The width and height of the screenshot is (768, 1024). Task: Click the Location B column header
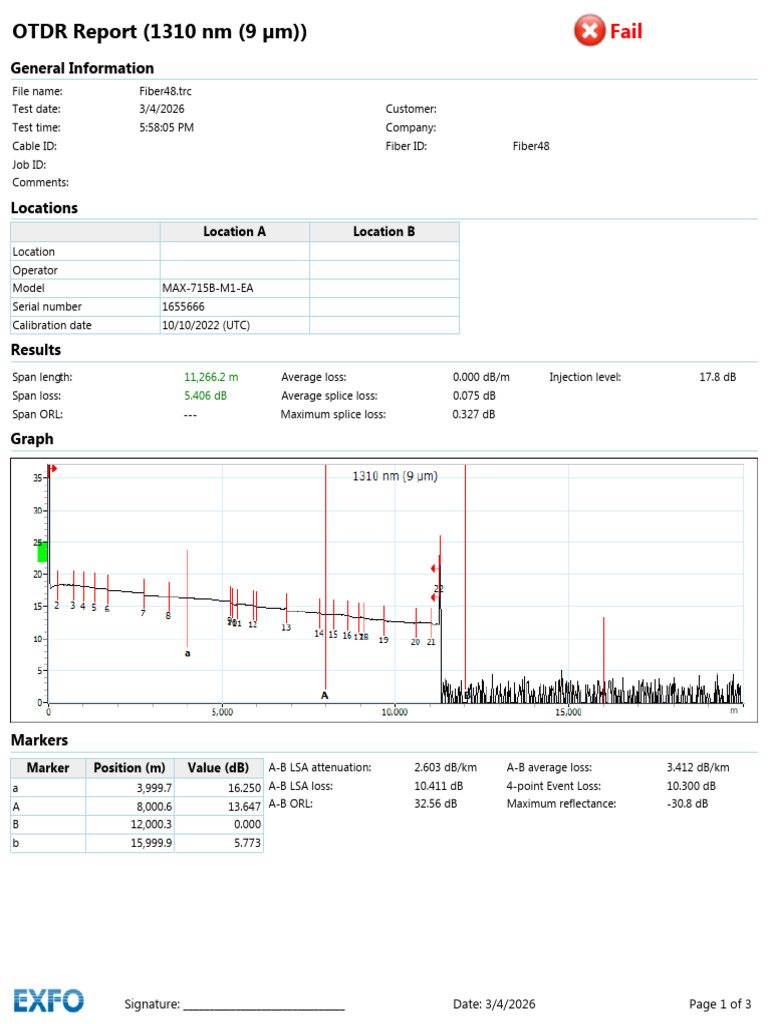384,232
